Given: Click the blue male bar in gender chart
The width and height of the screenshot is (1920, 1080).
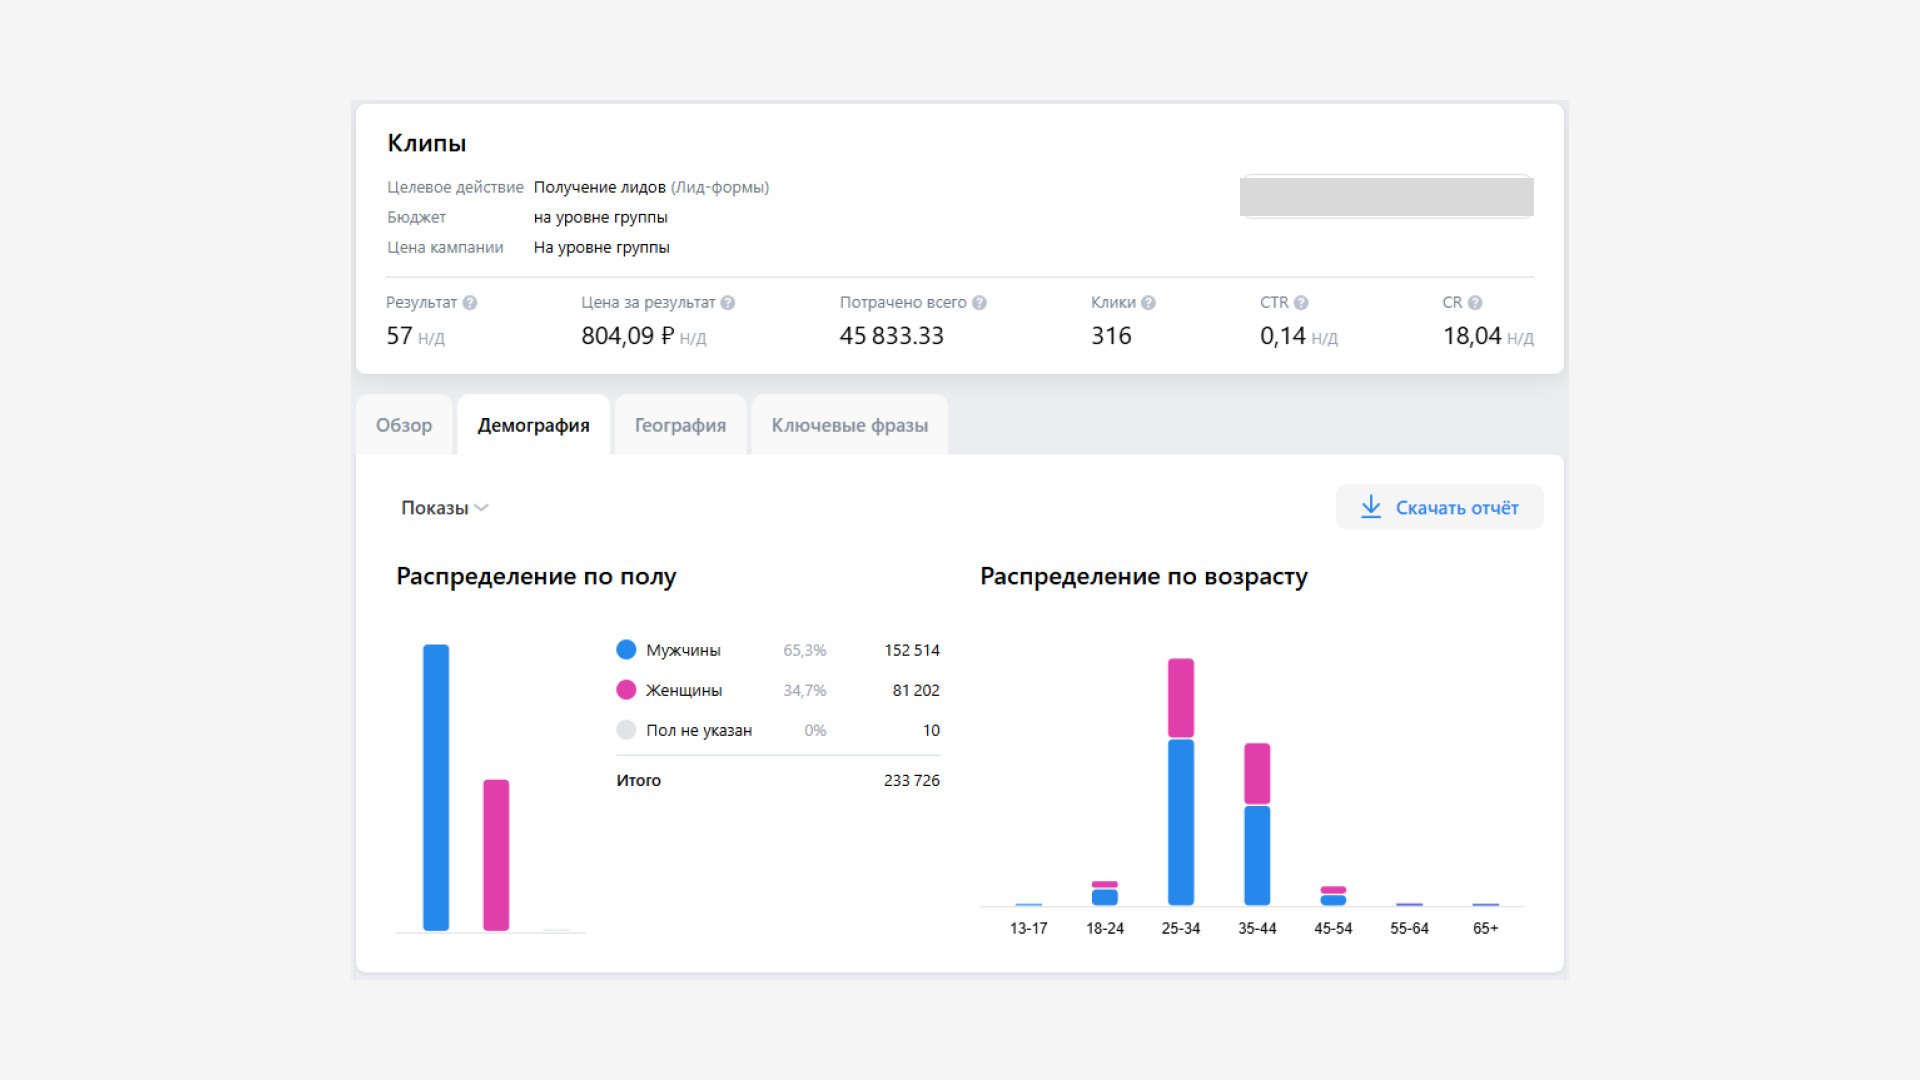Looking at the screenshot, I should click(436, 787).
